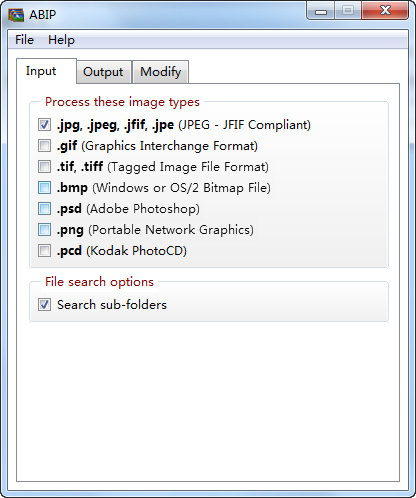Click the 'Process these image types' group heading

122,102
